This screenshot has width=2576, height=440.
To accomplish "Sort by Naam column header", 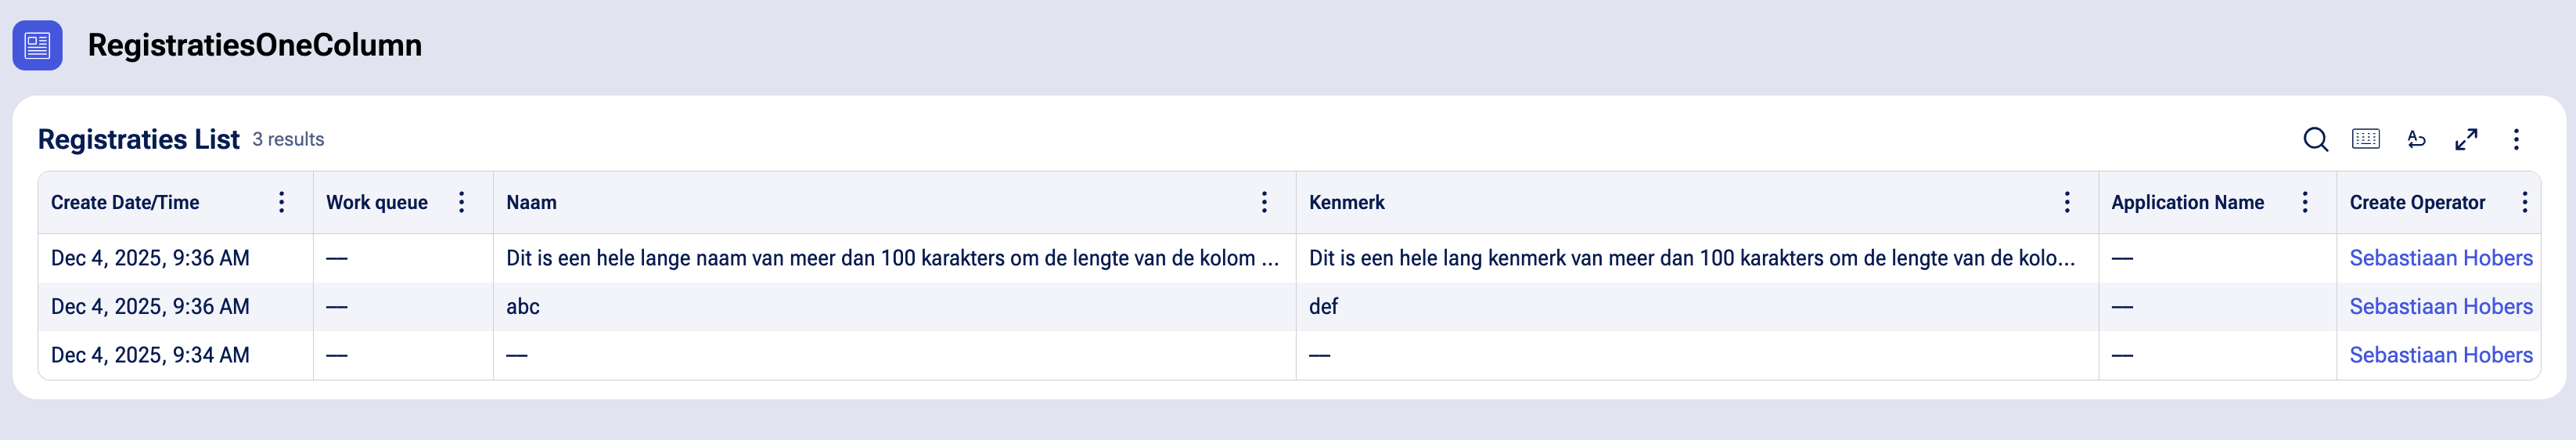I will click(x=531, y=202).
